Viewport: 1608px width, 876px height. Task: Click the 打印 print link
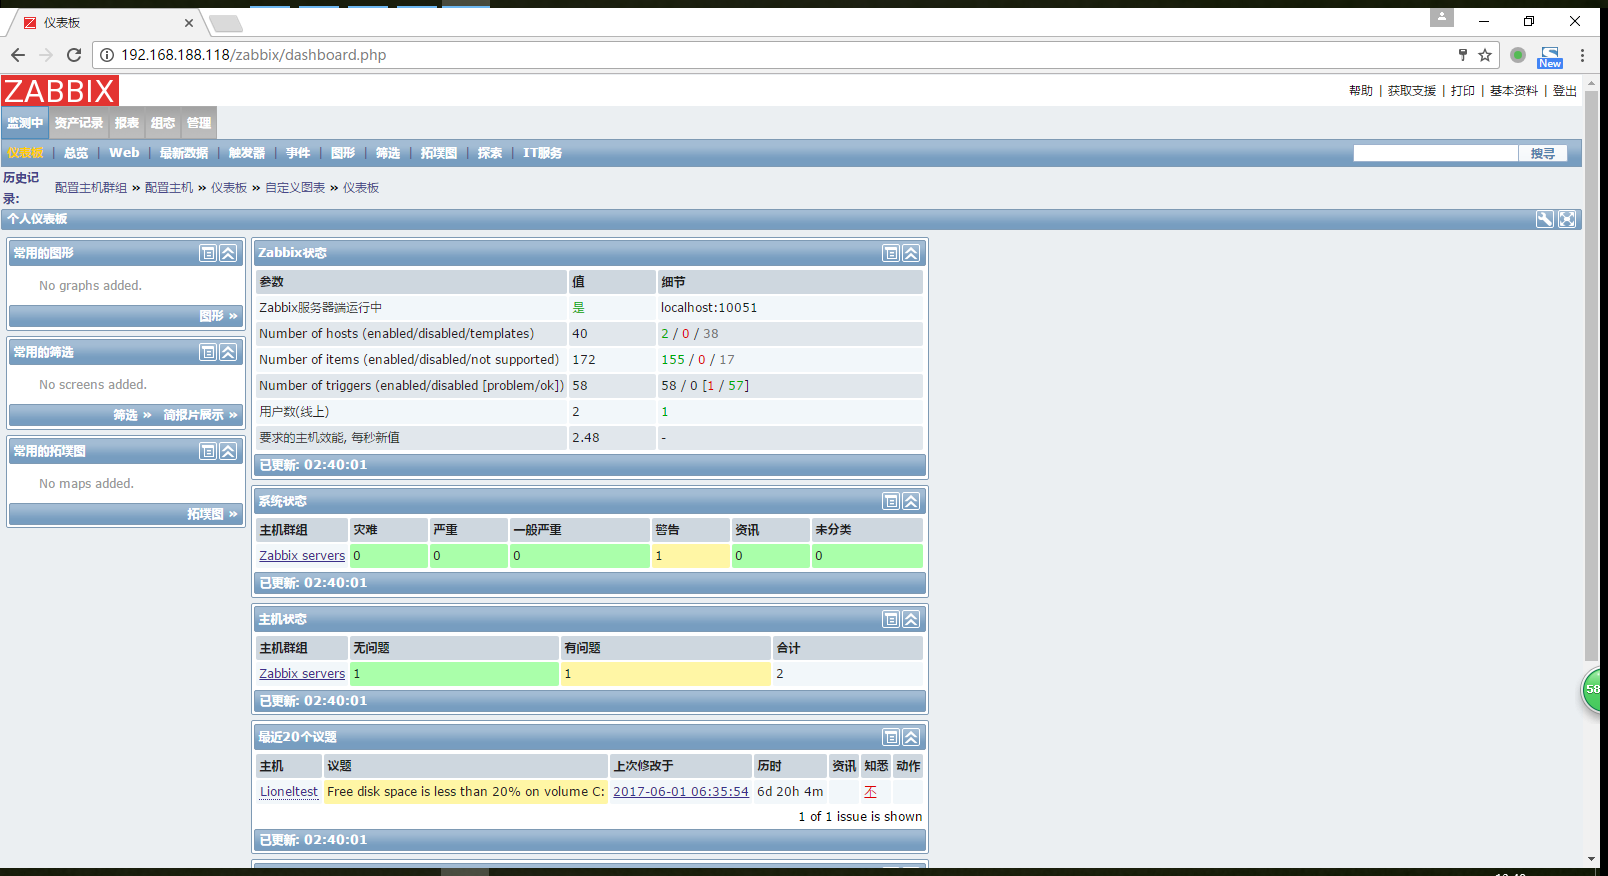point(1463,91)
